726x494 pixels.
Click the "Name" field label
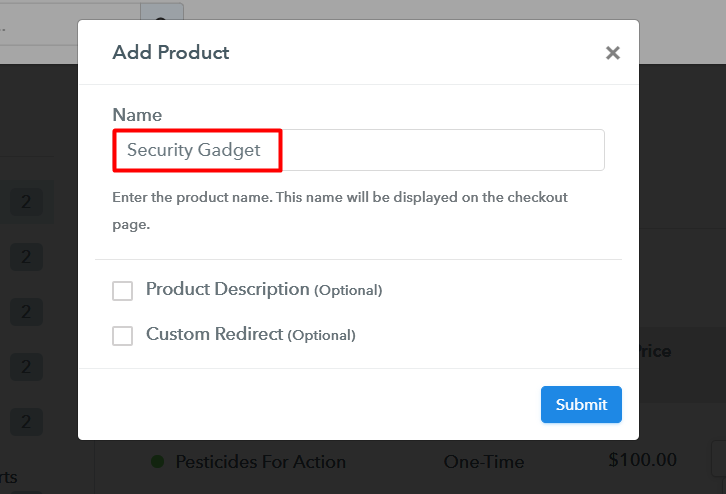[x=137, y=115]
